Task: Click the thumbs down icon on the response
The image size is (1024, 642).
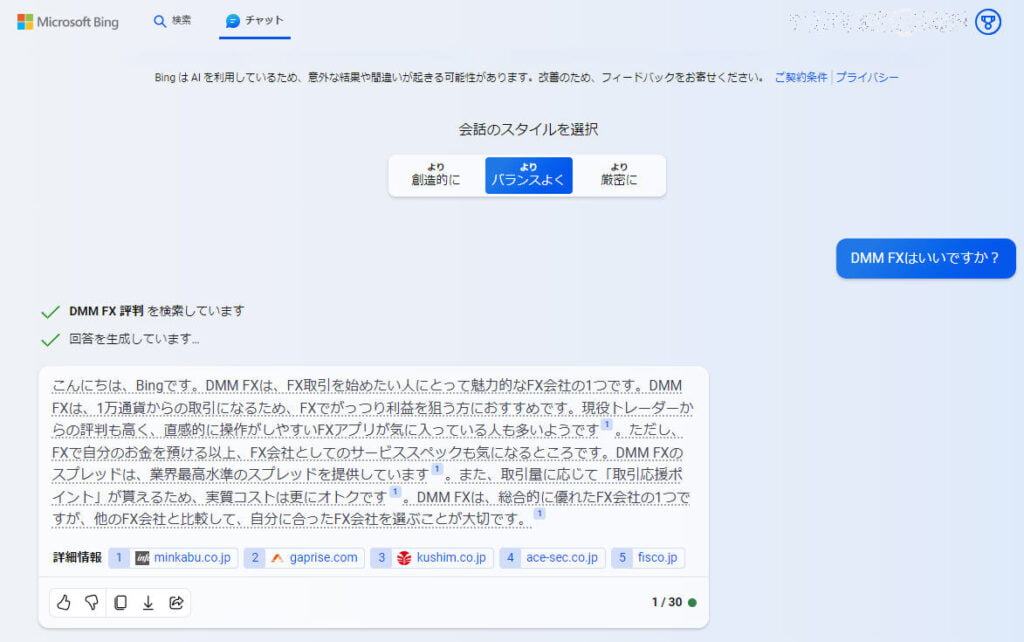Action: pyautogui.click(x=91, y=603)
